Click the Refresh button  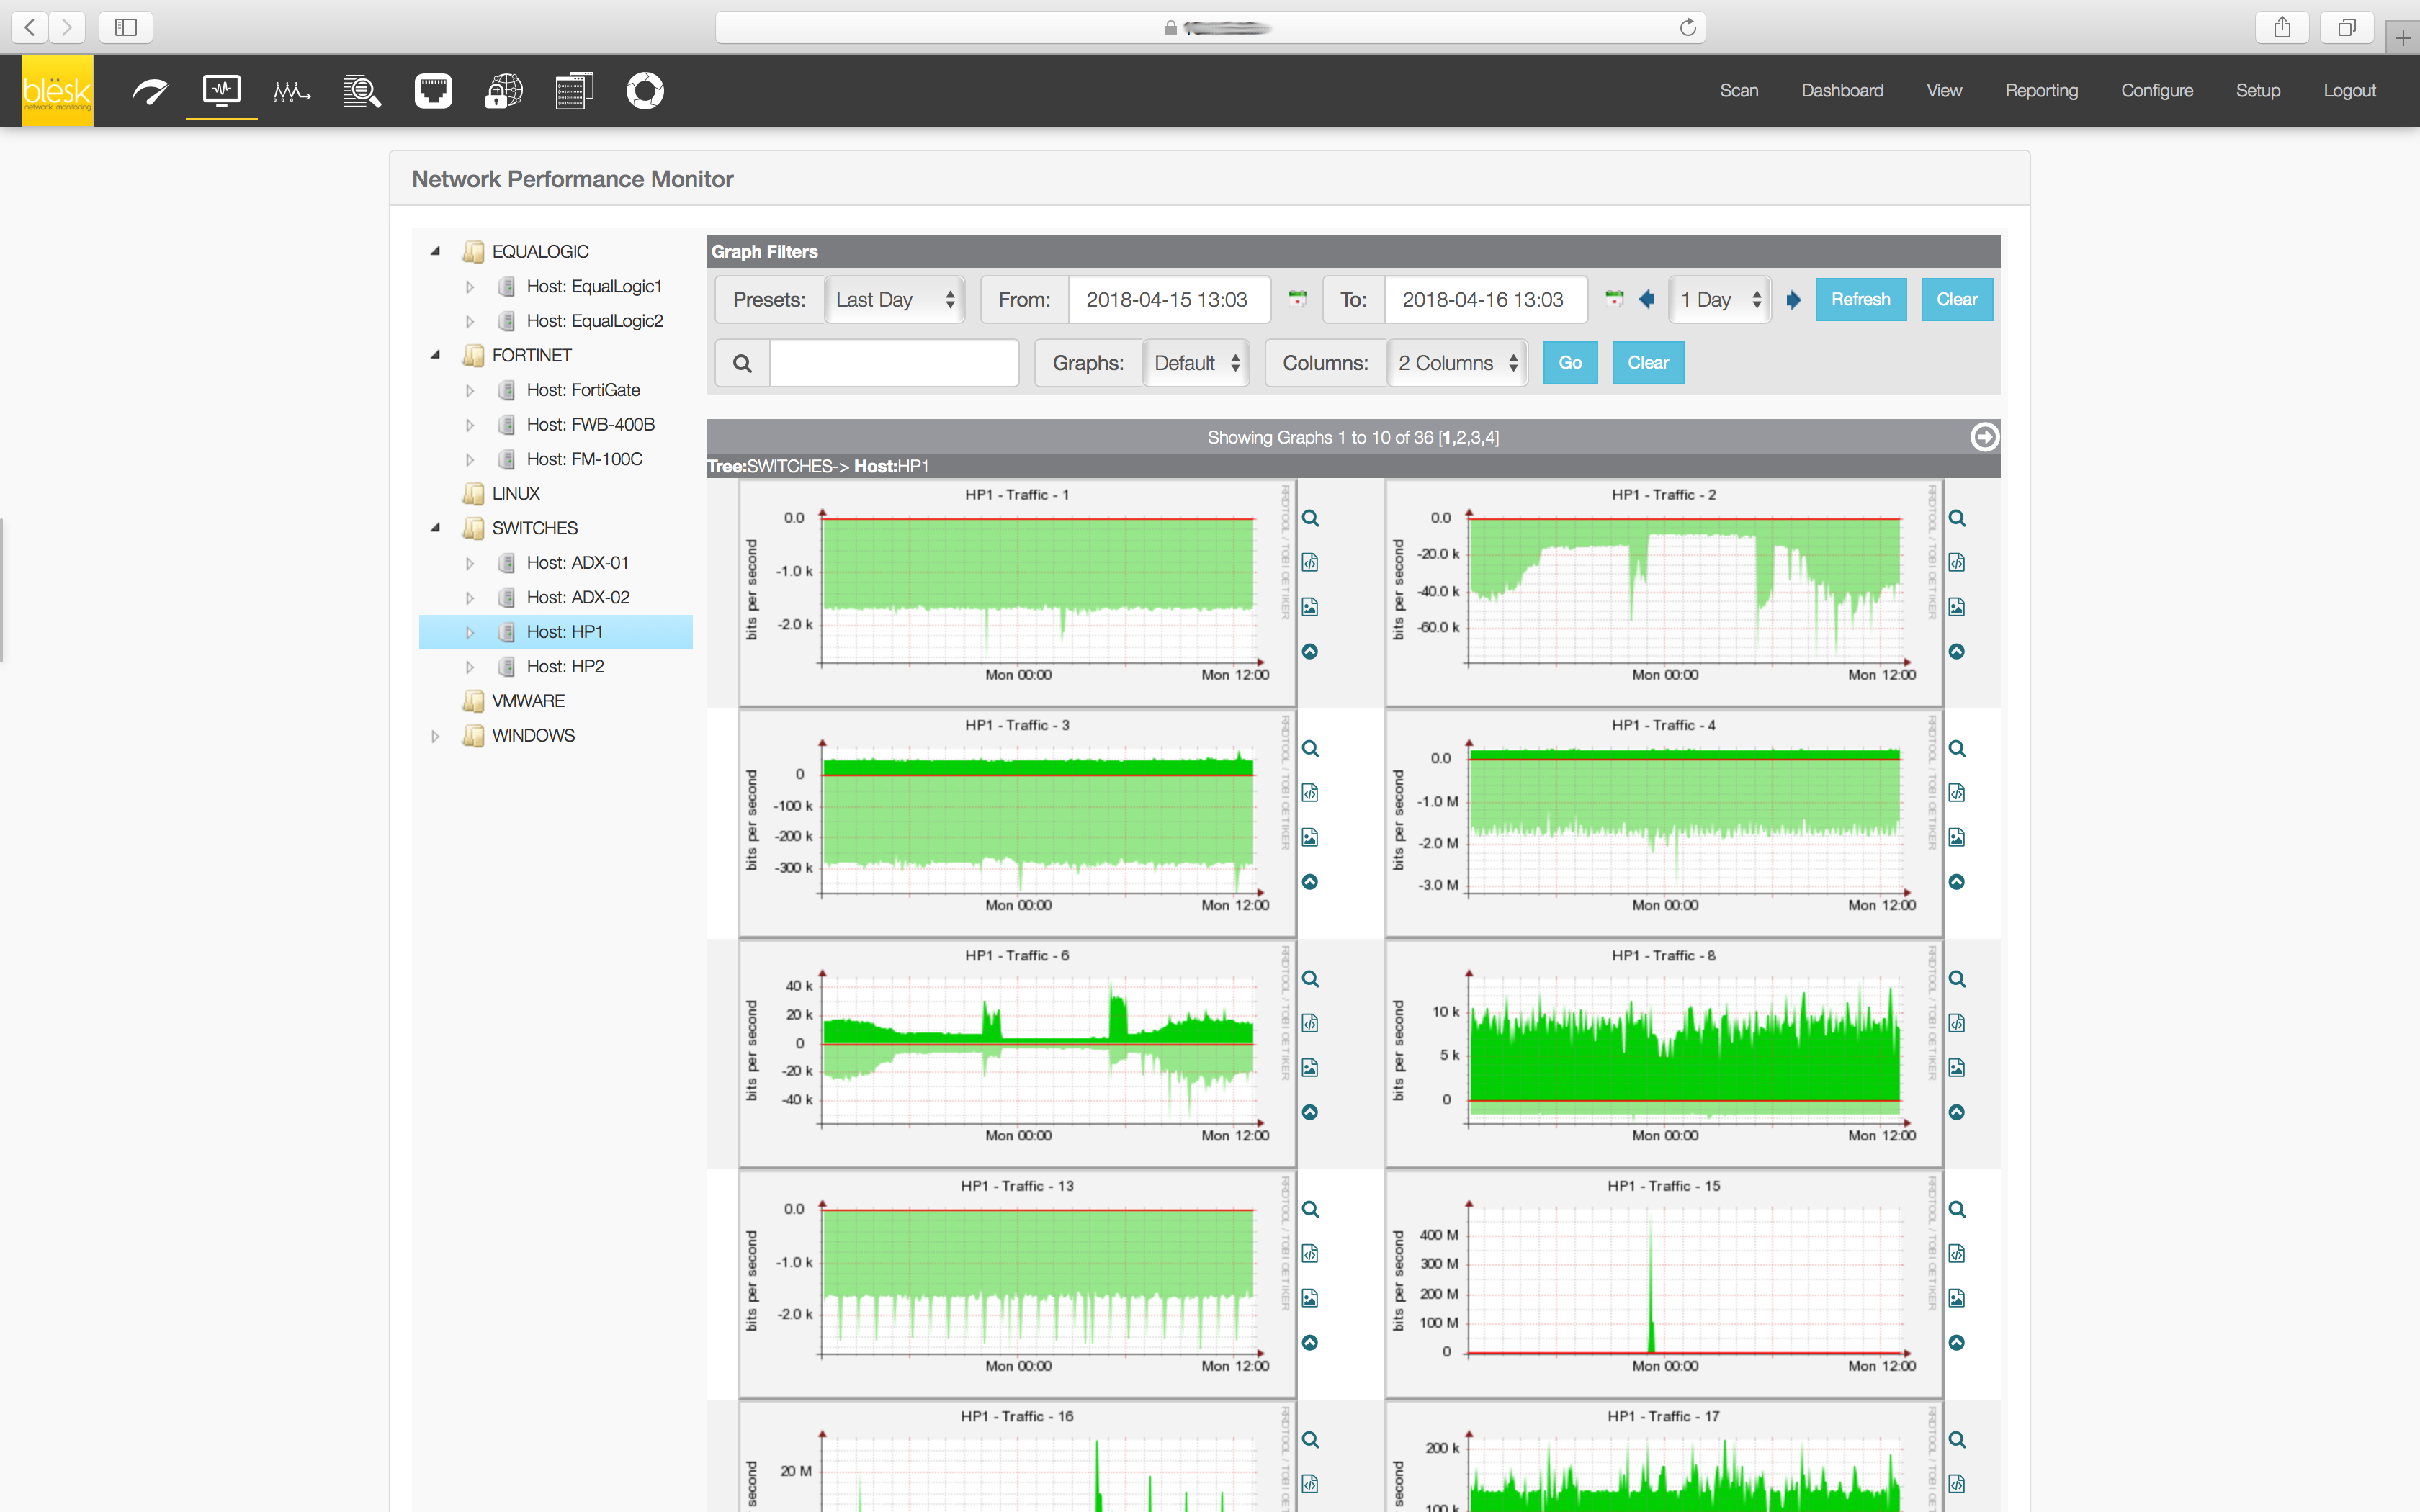point(1860,299)
